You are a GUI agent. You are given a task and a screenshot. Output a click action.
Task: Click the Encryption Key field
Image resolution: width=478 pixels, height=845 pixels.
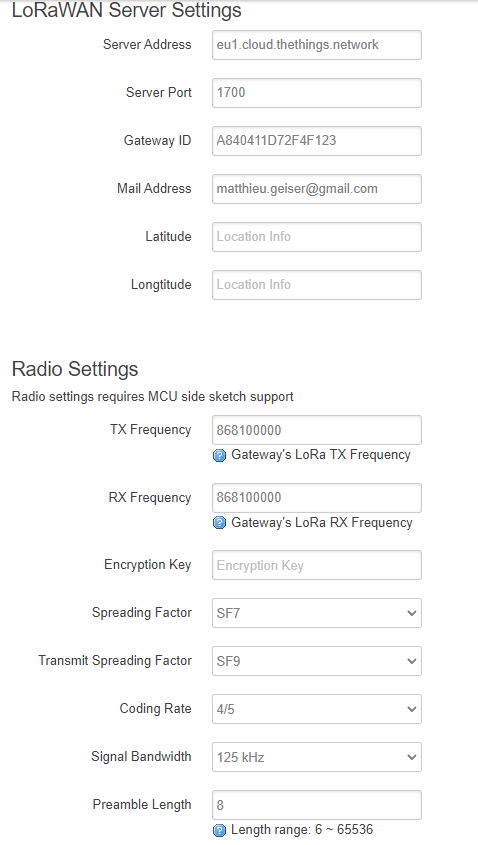click(x=317, y=565)
